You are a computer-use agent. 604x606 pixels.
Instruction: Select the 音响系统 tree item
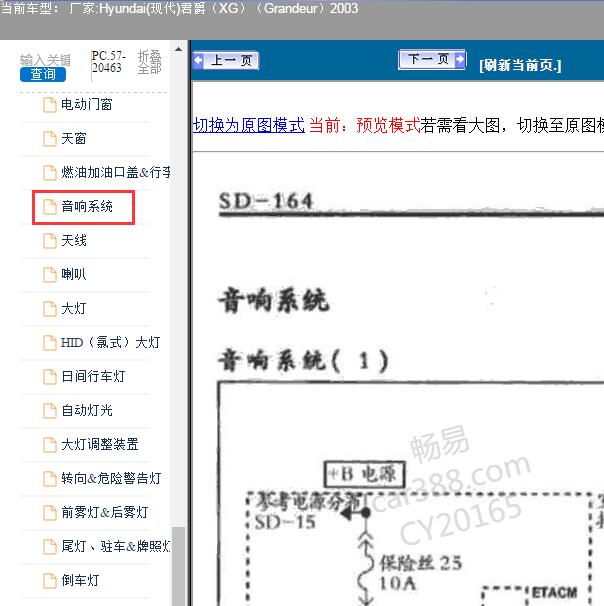coord(87,206)
